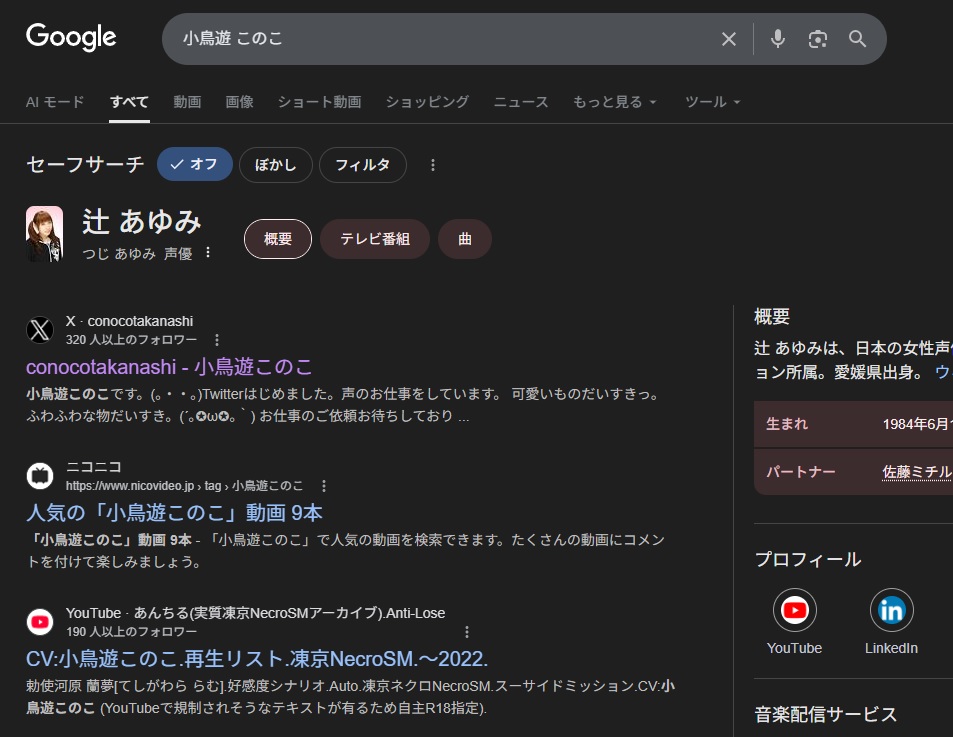
Task: Expand the もっと見る dropdown
Action: pos(614,102)
